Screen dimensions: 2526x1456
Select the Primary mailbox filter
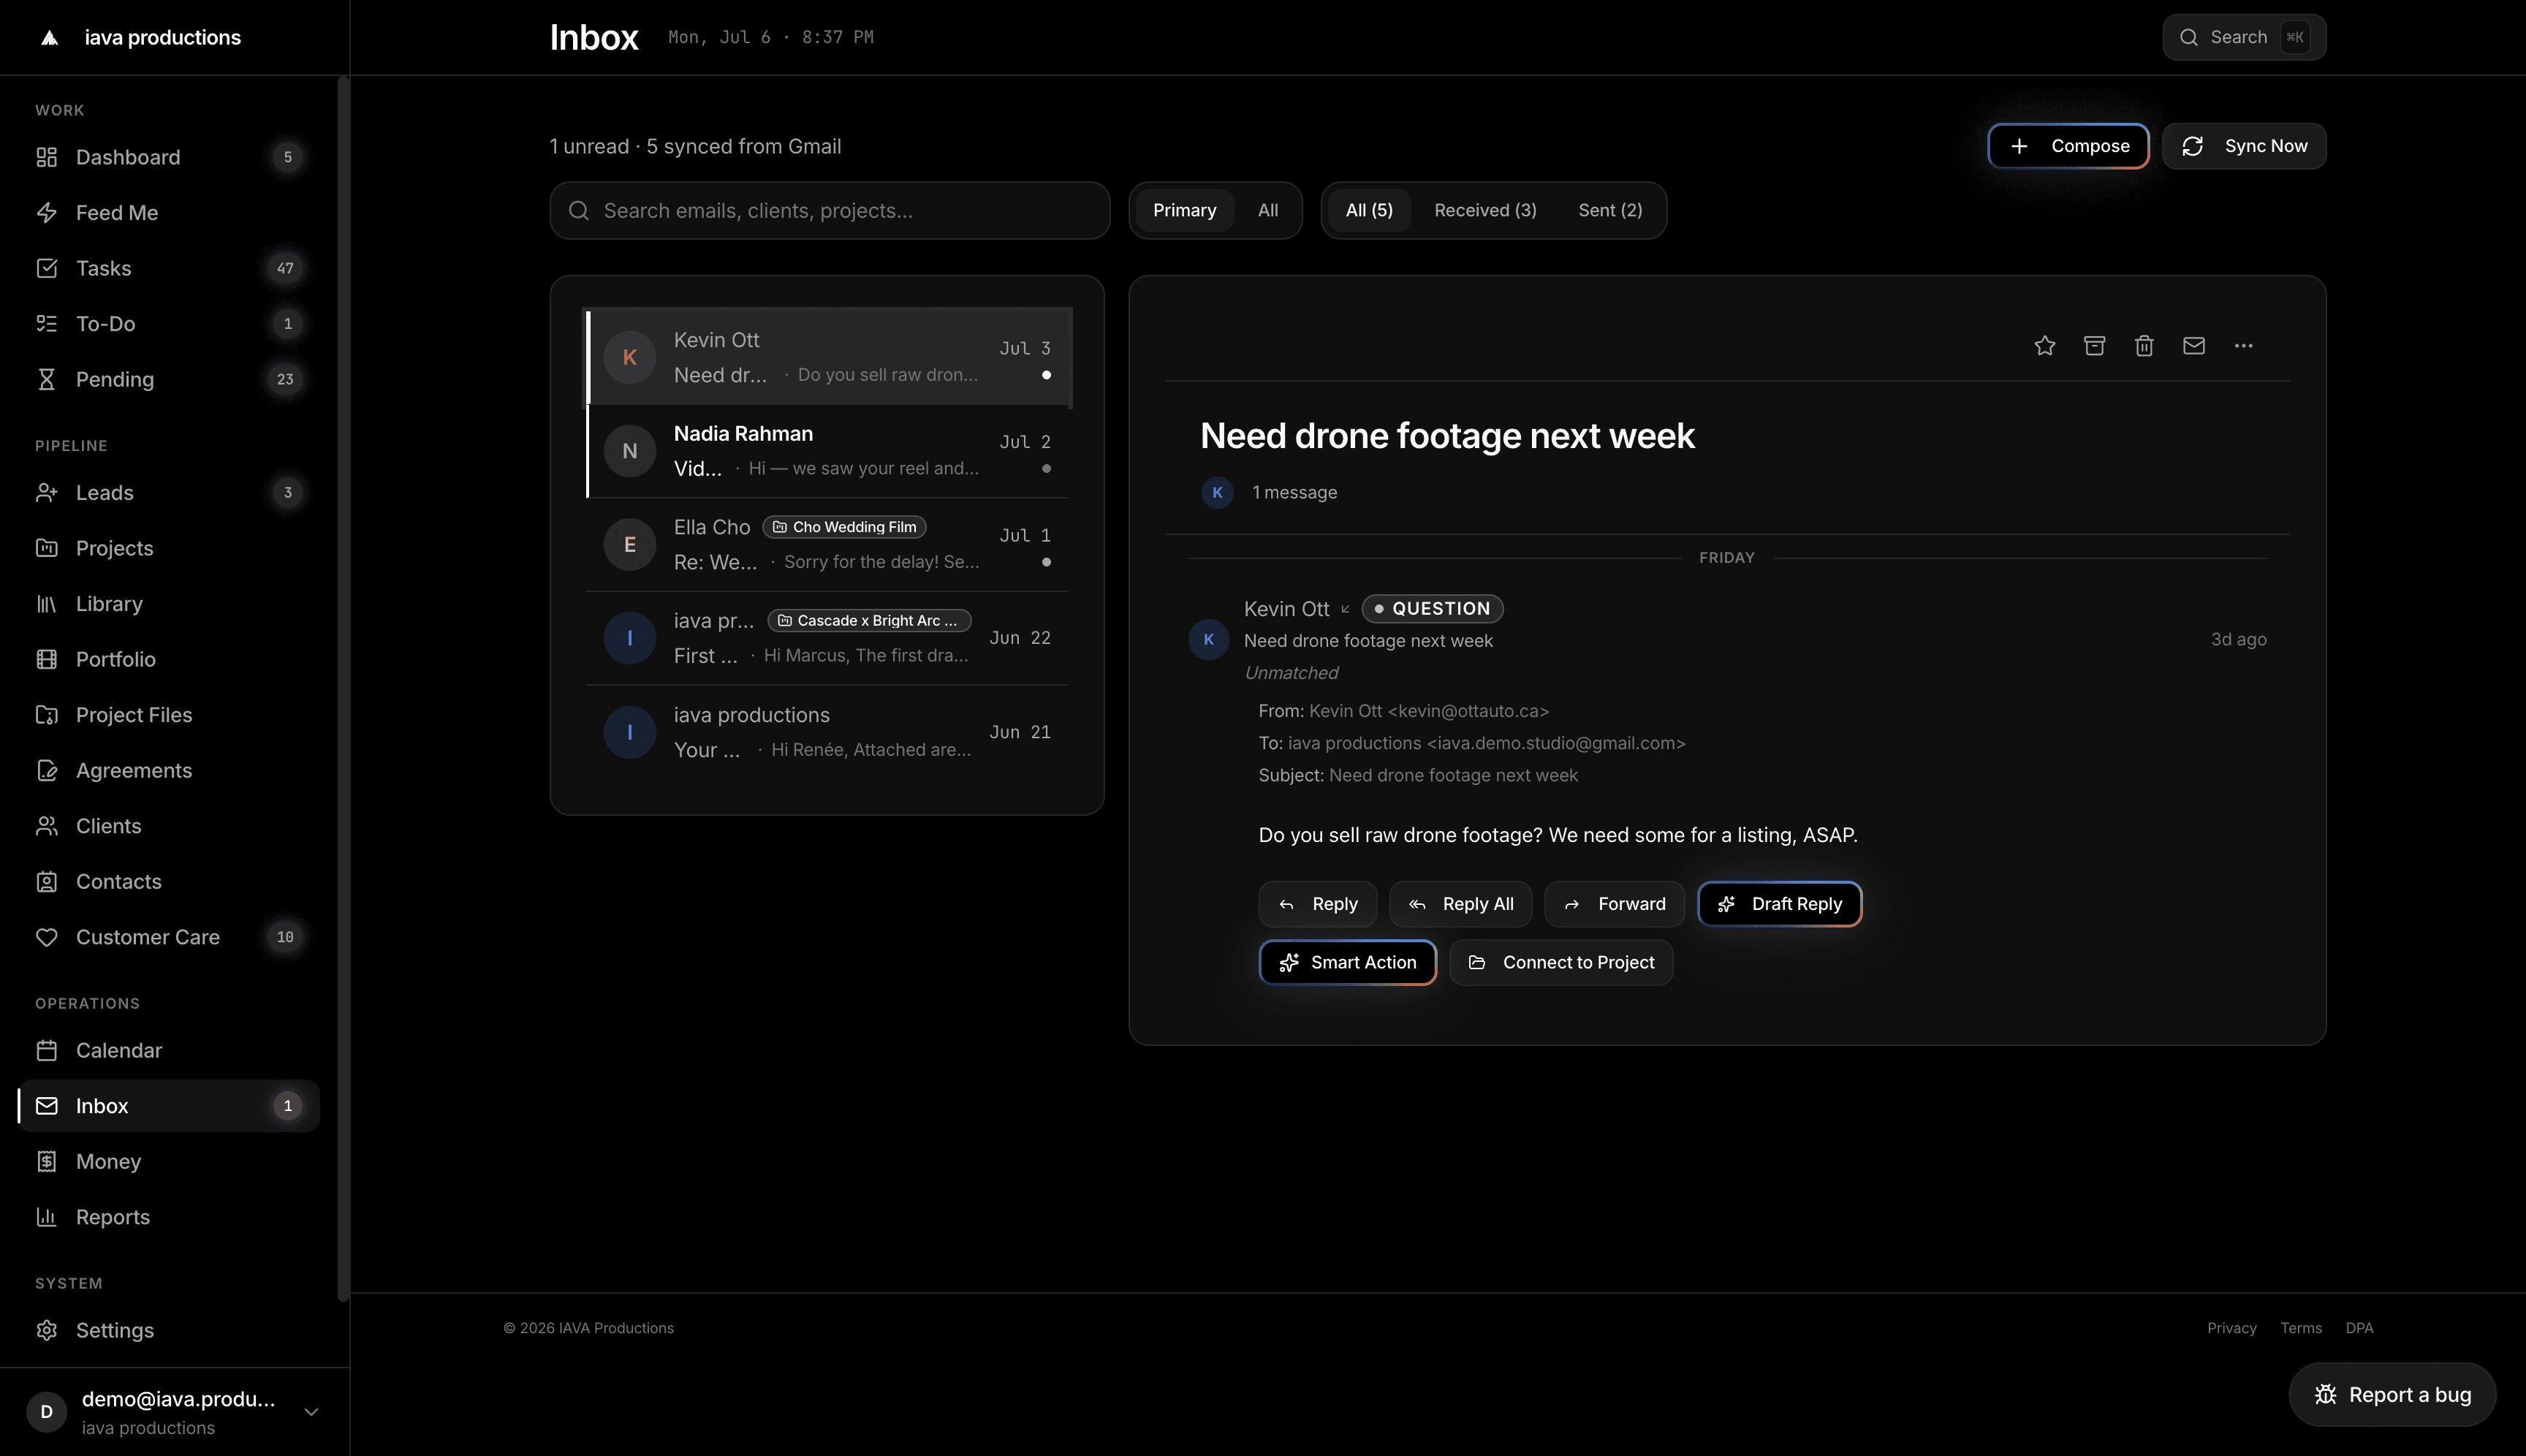[x=1184, y=210]
